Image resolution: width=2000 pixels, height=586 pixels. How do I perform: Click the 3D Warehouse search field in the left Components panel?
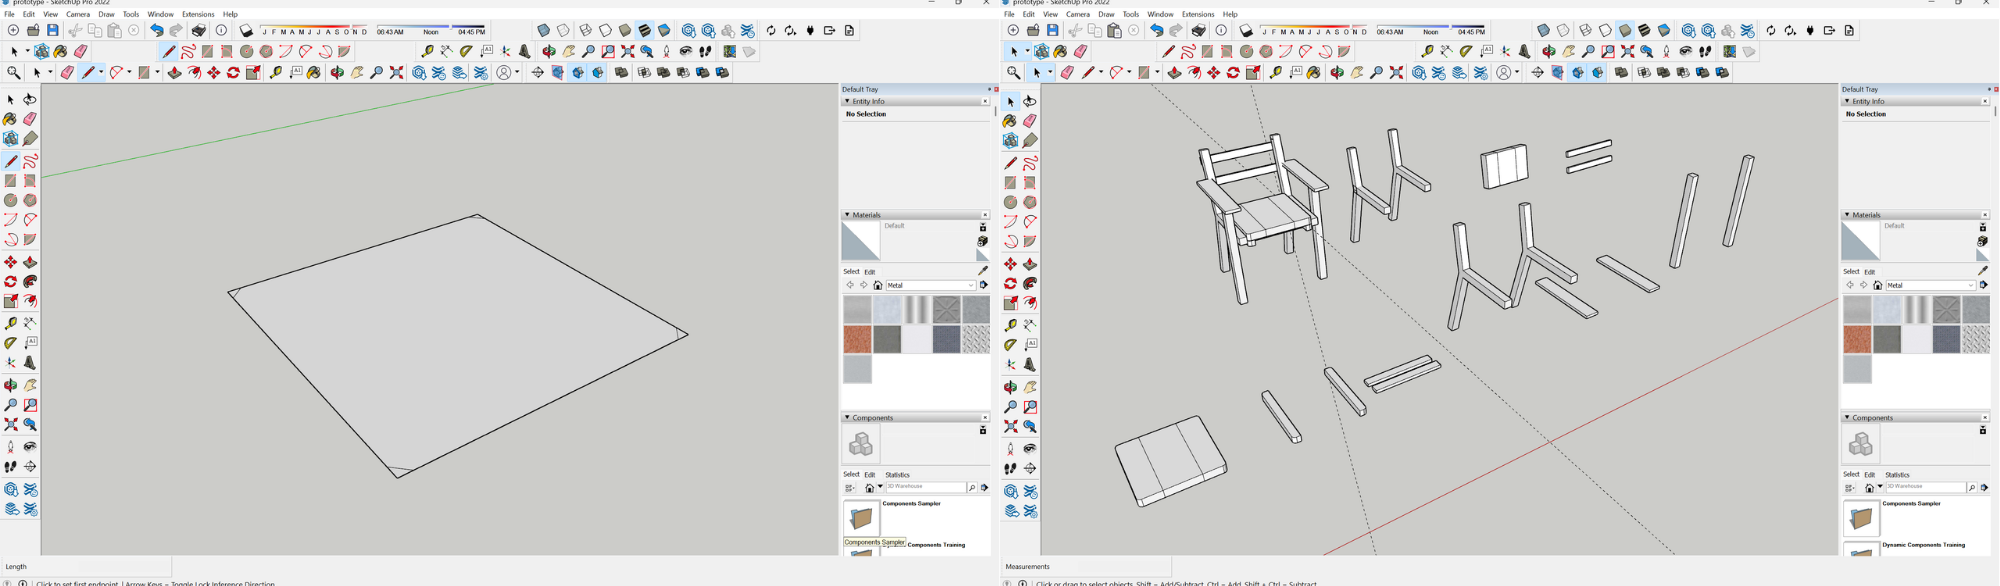pyautogui.click(x=925, y=487)
